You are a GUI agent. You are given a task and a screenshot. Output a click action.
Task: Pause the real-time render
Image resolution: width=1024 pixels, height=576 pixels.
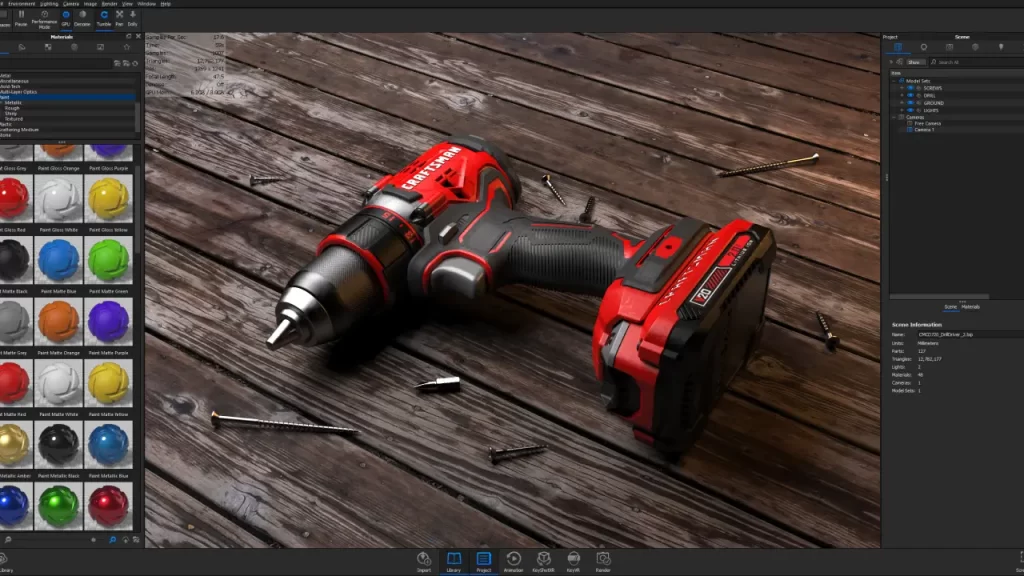pyautogui.click(x=21, y=18)
